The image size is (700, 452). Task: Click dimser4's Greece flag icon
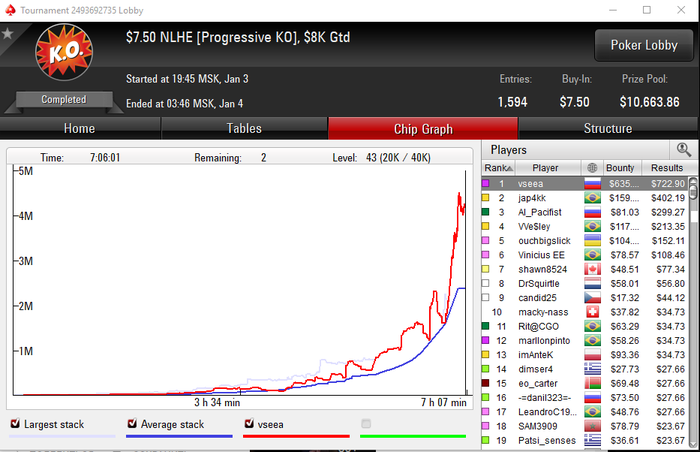[x=592, y=369]
